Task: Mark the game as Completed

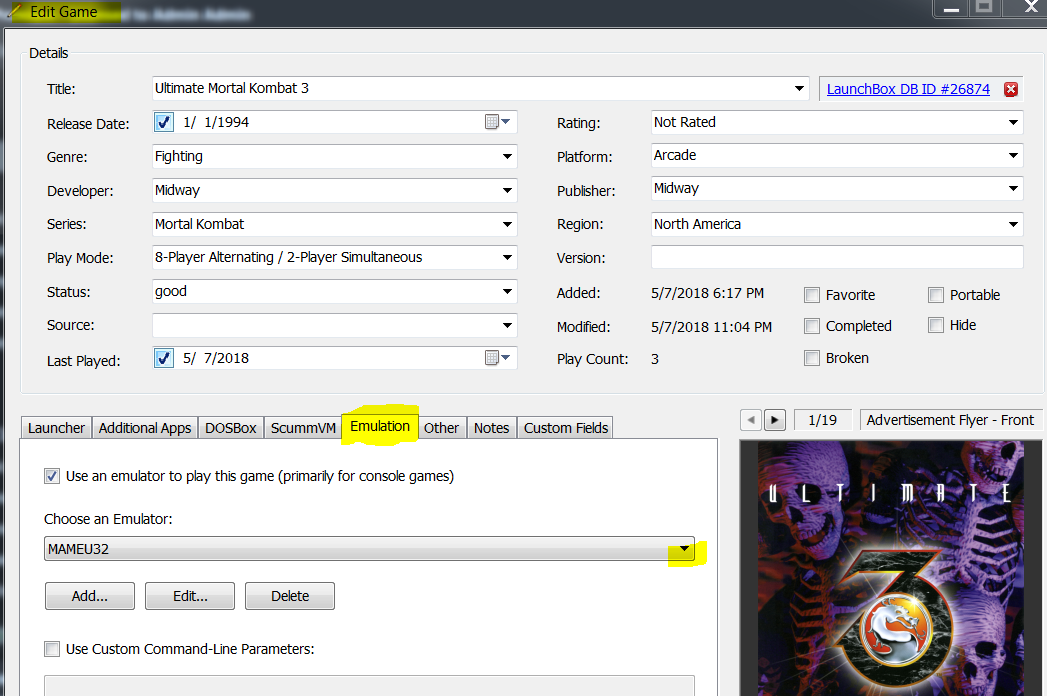Action: pyautogui.click(x=812, y=326)
